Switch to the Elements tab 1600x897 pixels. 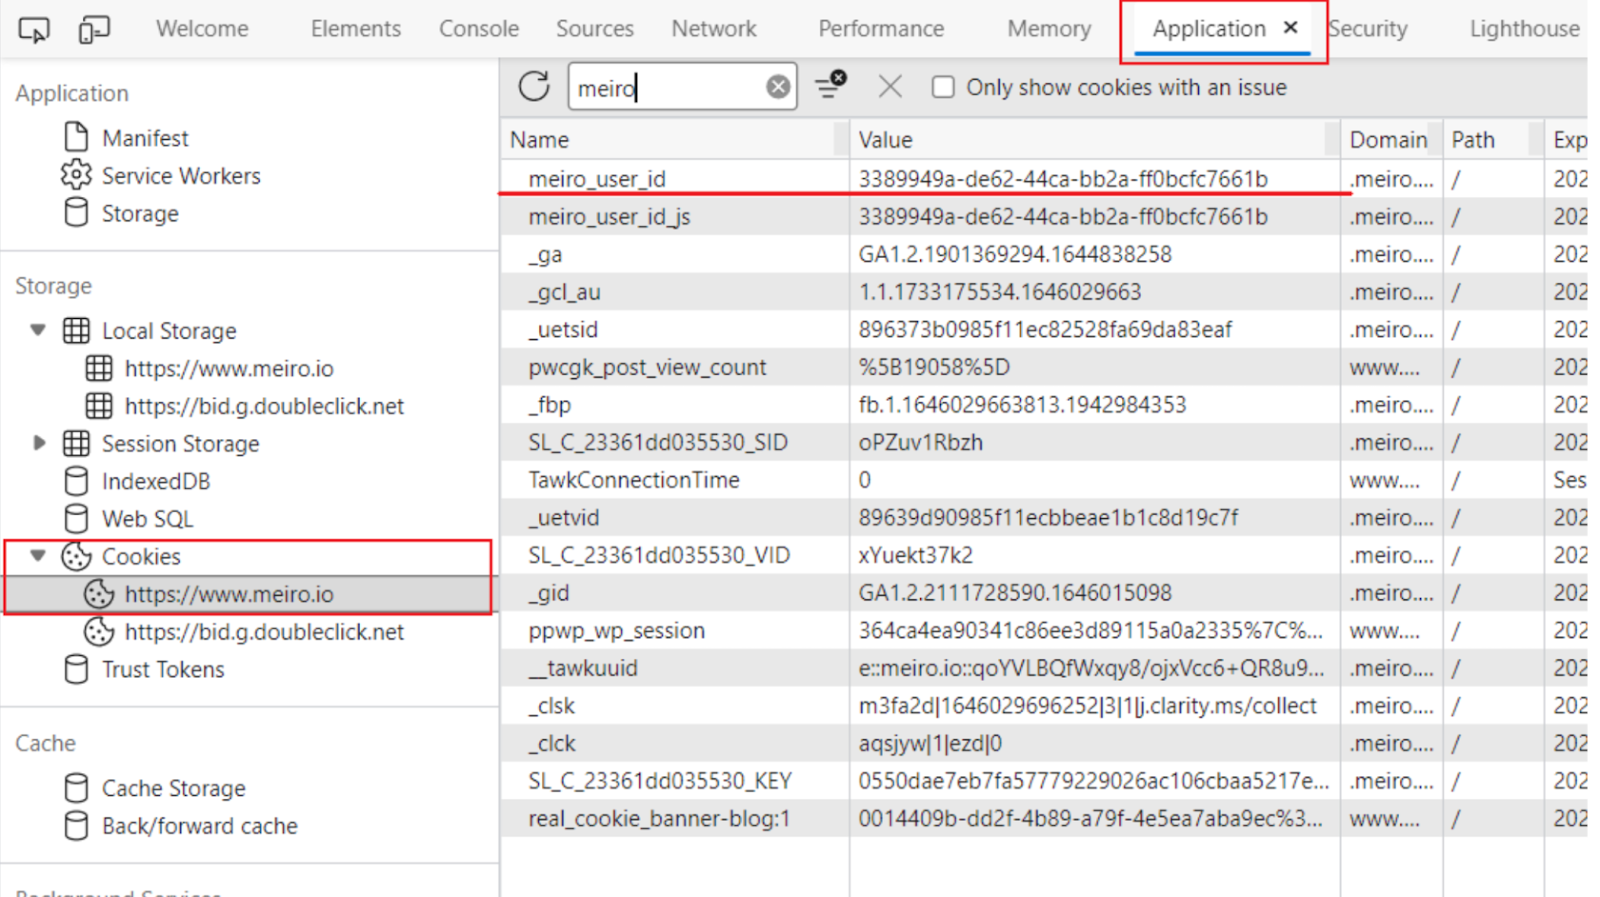[x=356, y=29]
